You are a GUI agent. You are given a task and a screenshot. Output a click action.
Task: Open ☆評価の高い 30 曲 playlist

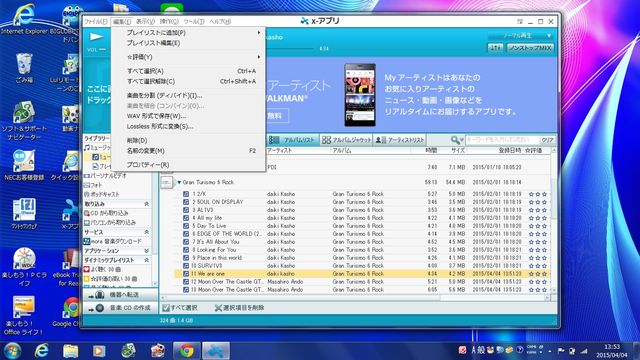[x=111, y=279]
